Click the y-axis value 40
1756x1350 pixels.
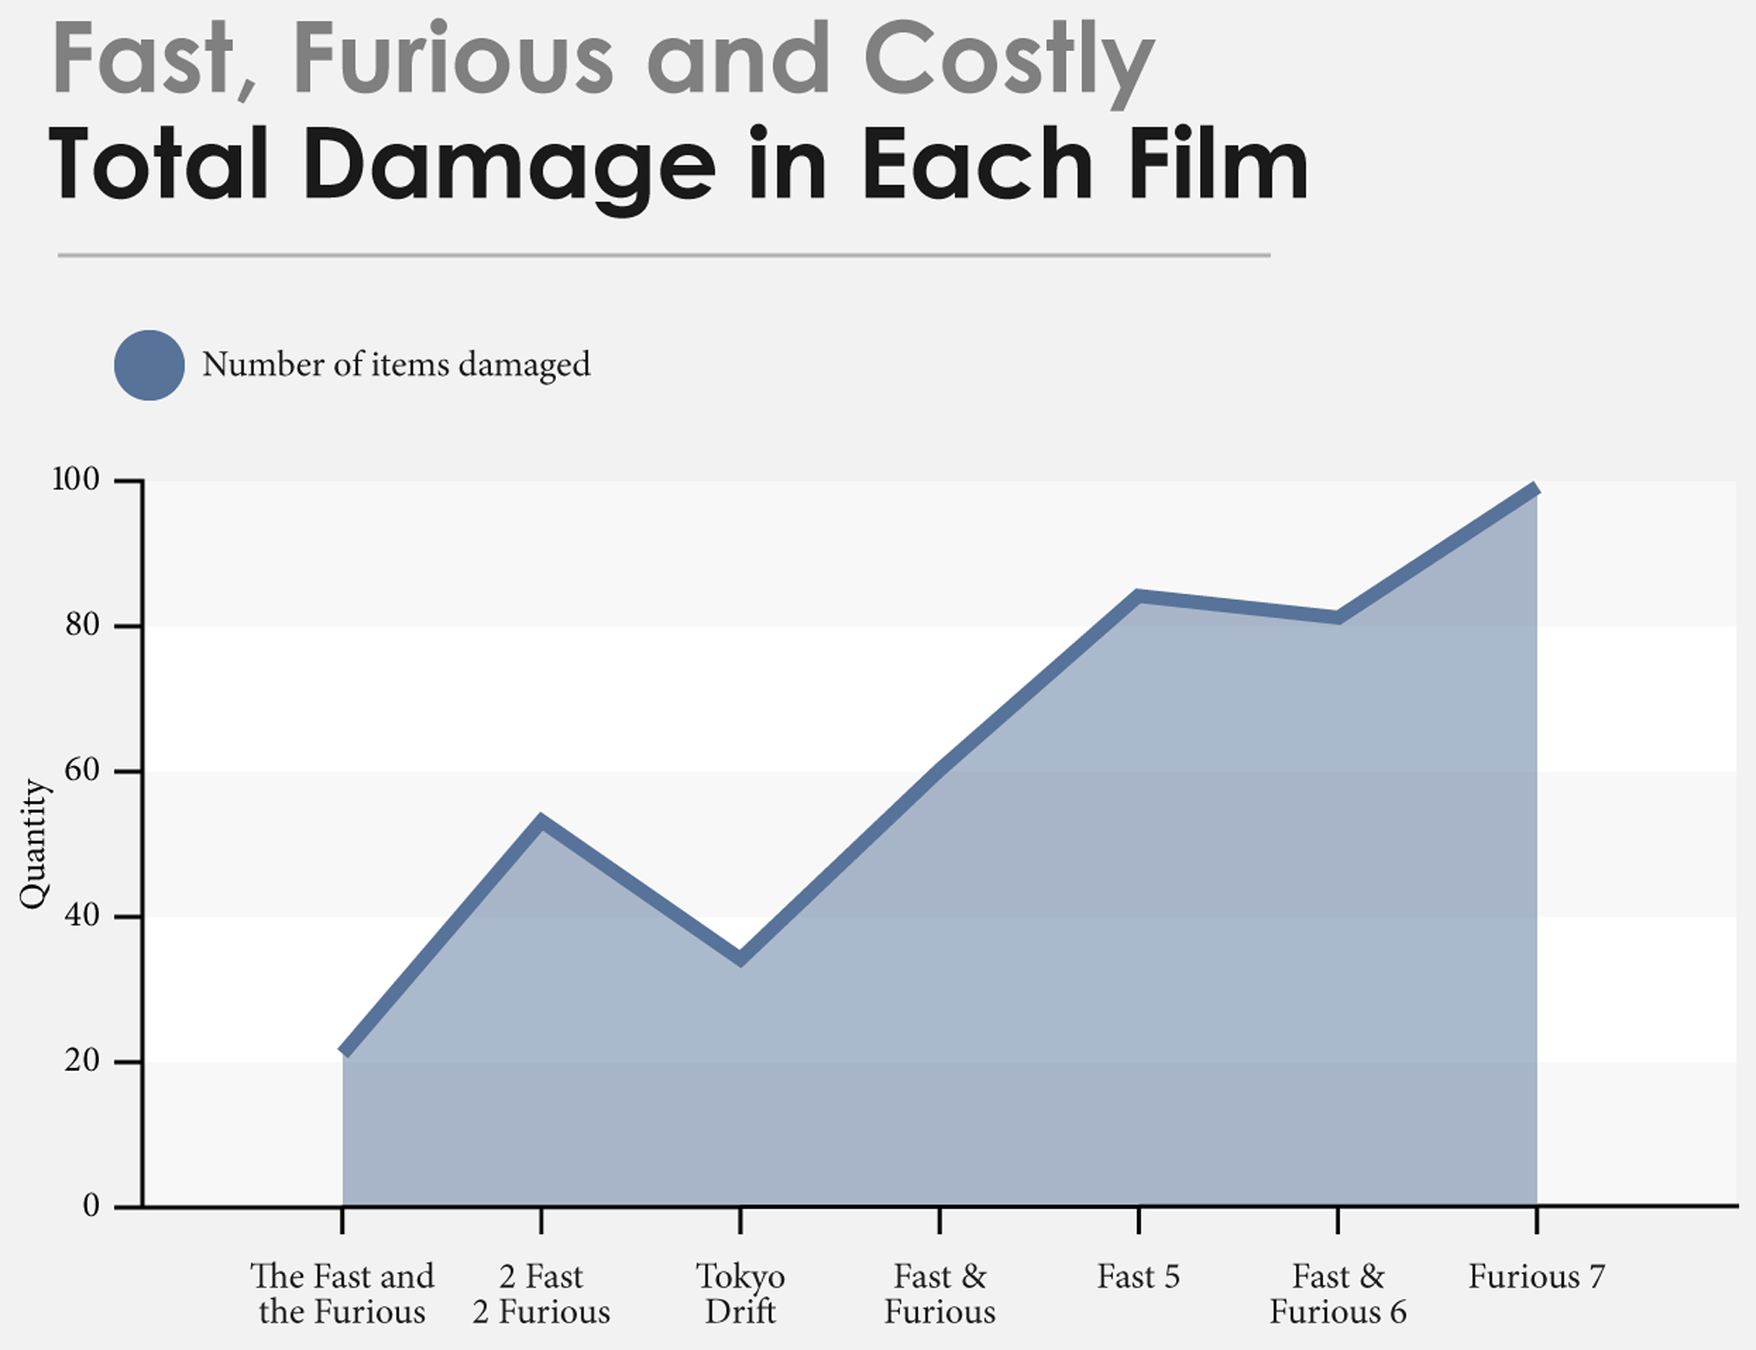click(x=82, y=916)
